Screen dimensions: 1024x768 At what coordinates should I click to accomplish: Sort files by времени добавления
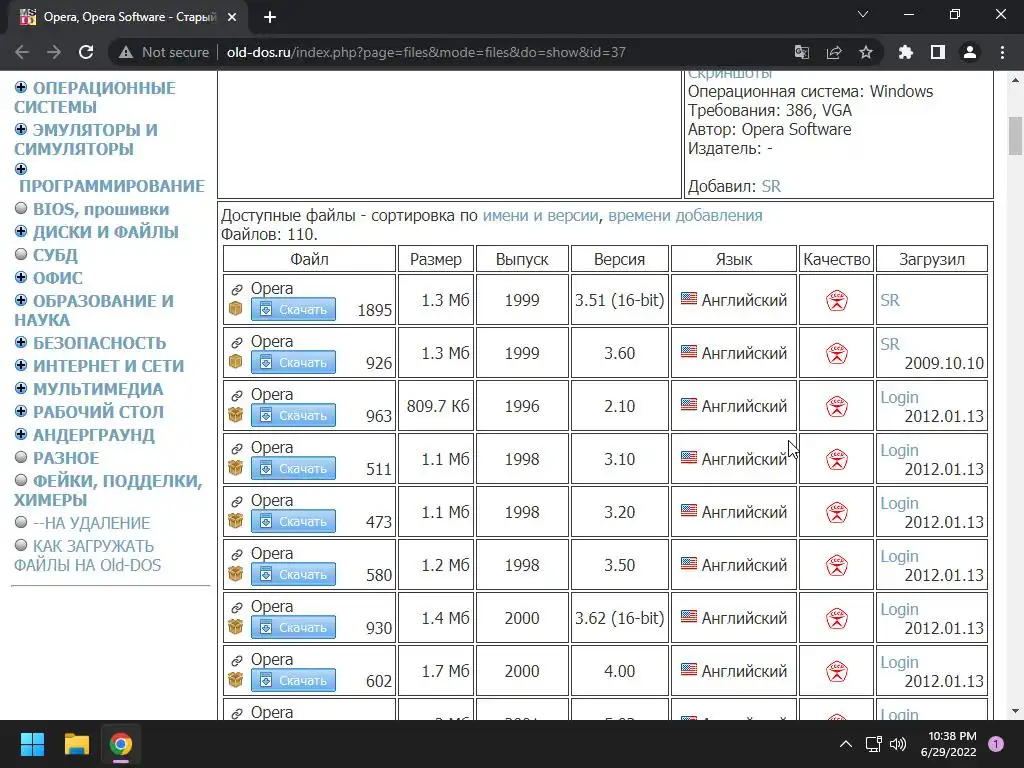click(x=685, y=216)
